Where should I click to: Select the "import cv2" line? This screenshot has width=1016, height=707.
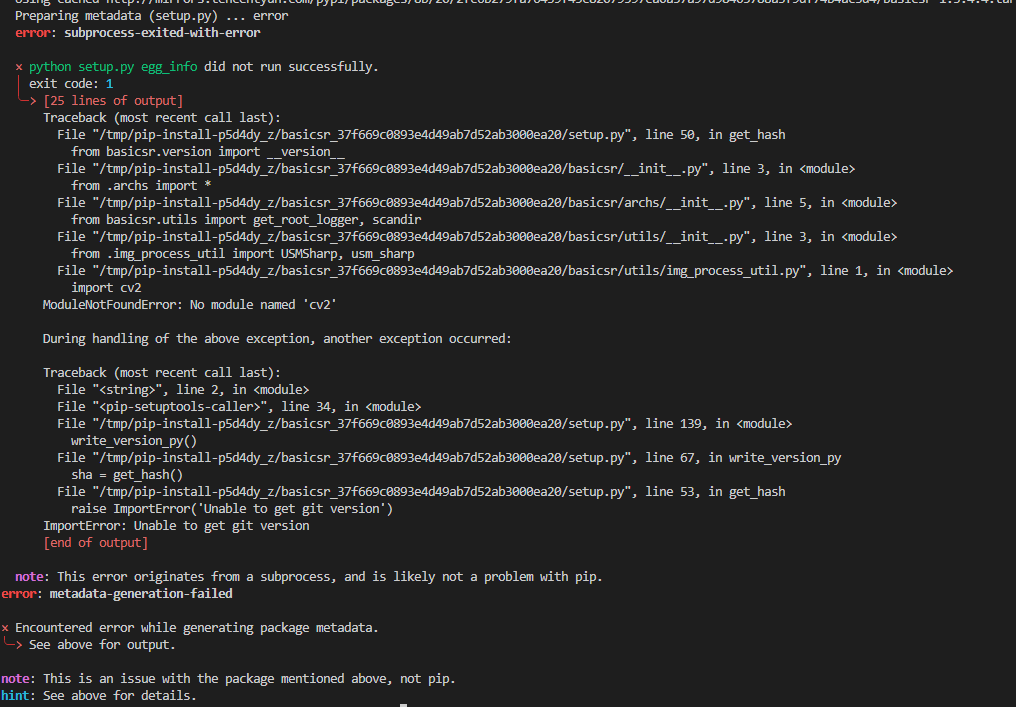(106, 288)
